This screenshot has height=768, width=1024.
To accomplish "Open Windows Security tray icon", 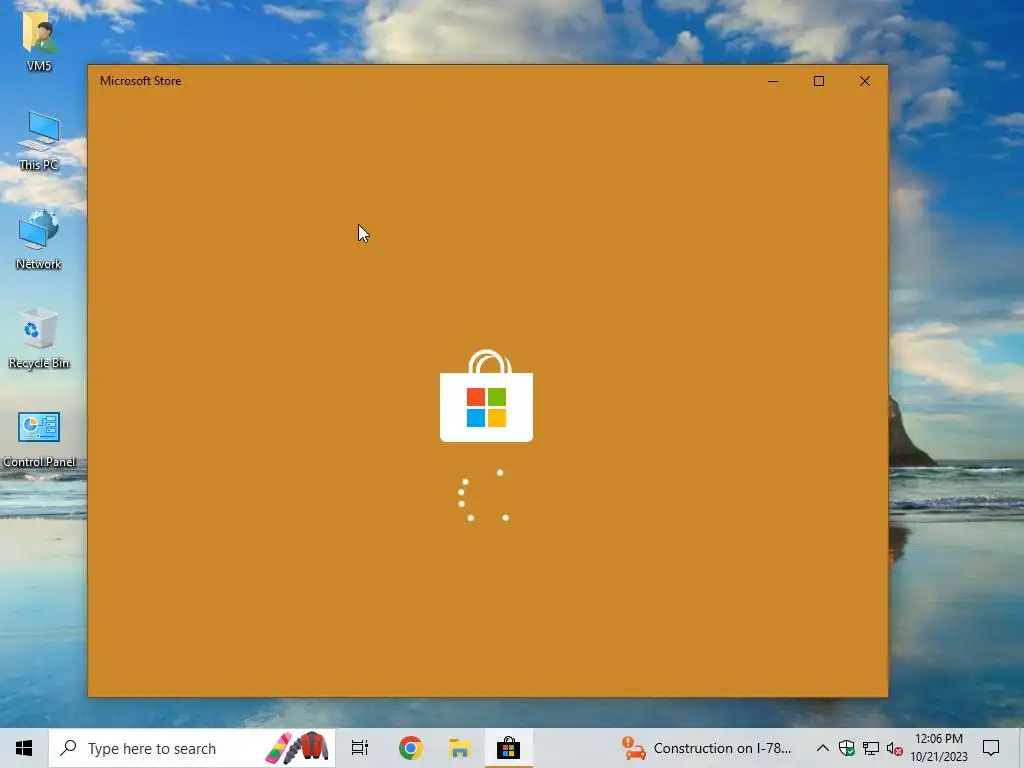I will tap(846, 748).
